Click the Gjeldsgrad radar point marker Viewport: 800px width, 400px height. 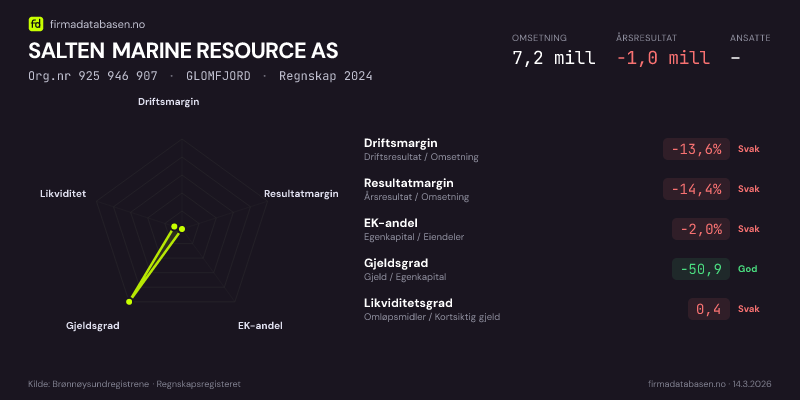point(129,301)
